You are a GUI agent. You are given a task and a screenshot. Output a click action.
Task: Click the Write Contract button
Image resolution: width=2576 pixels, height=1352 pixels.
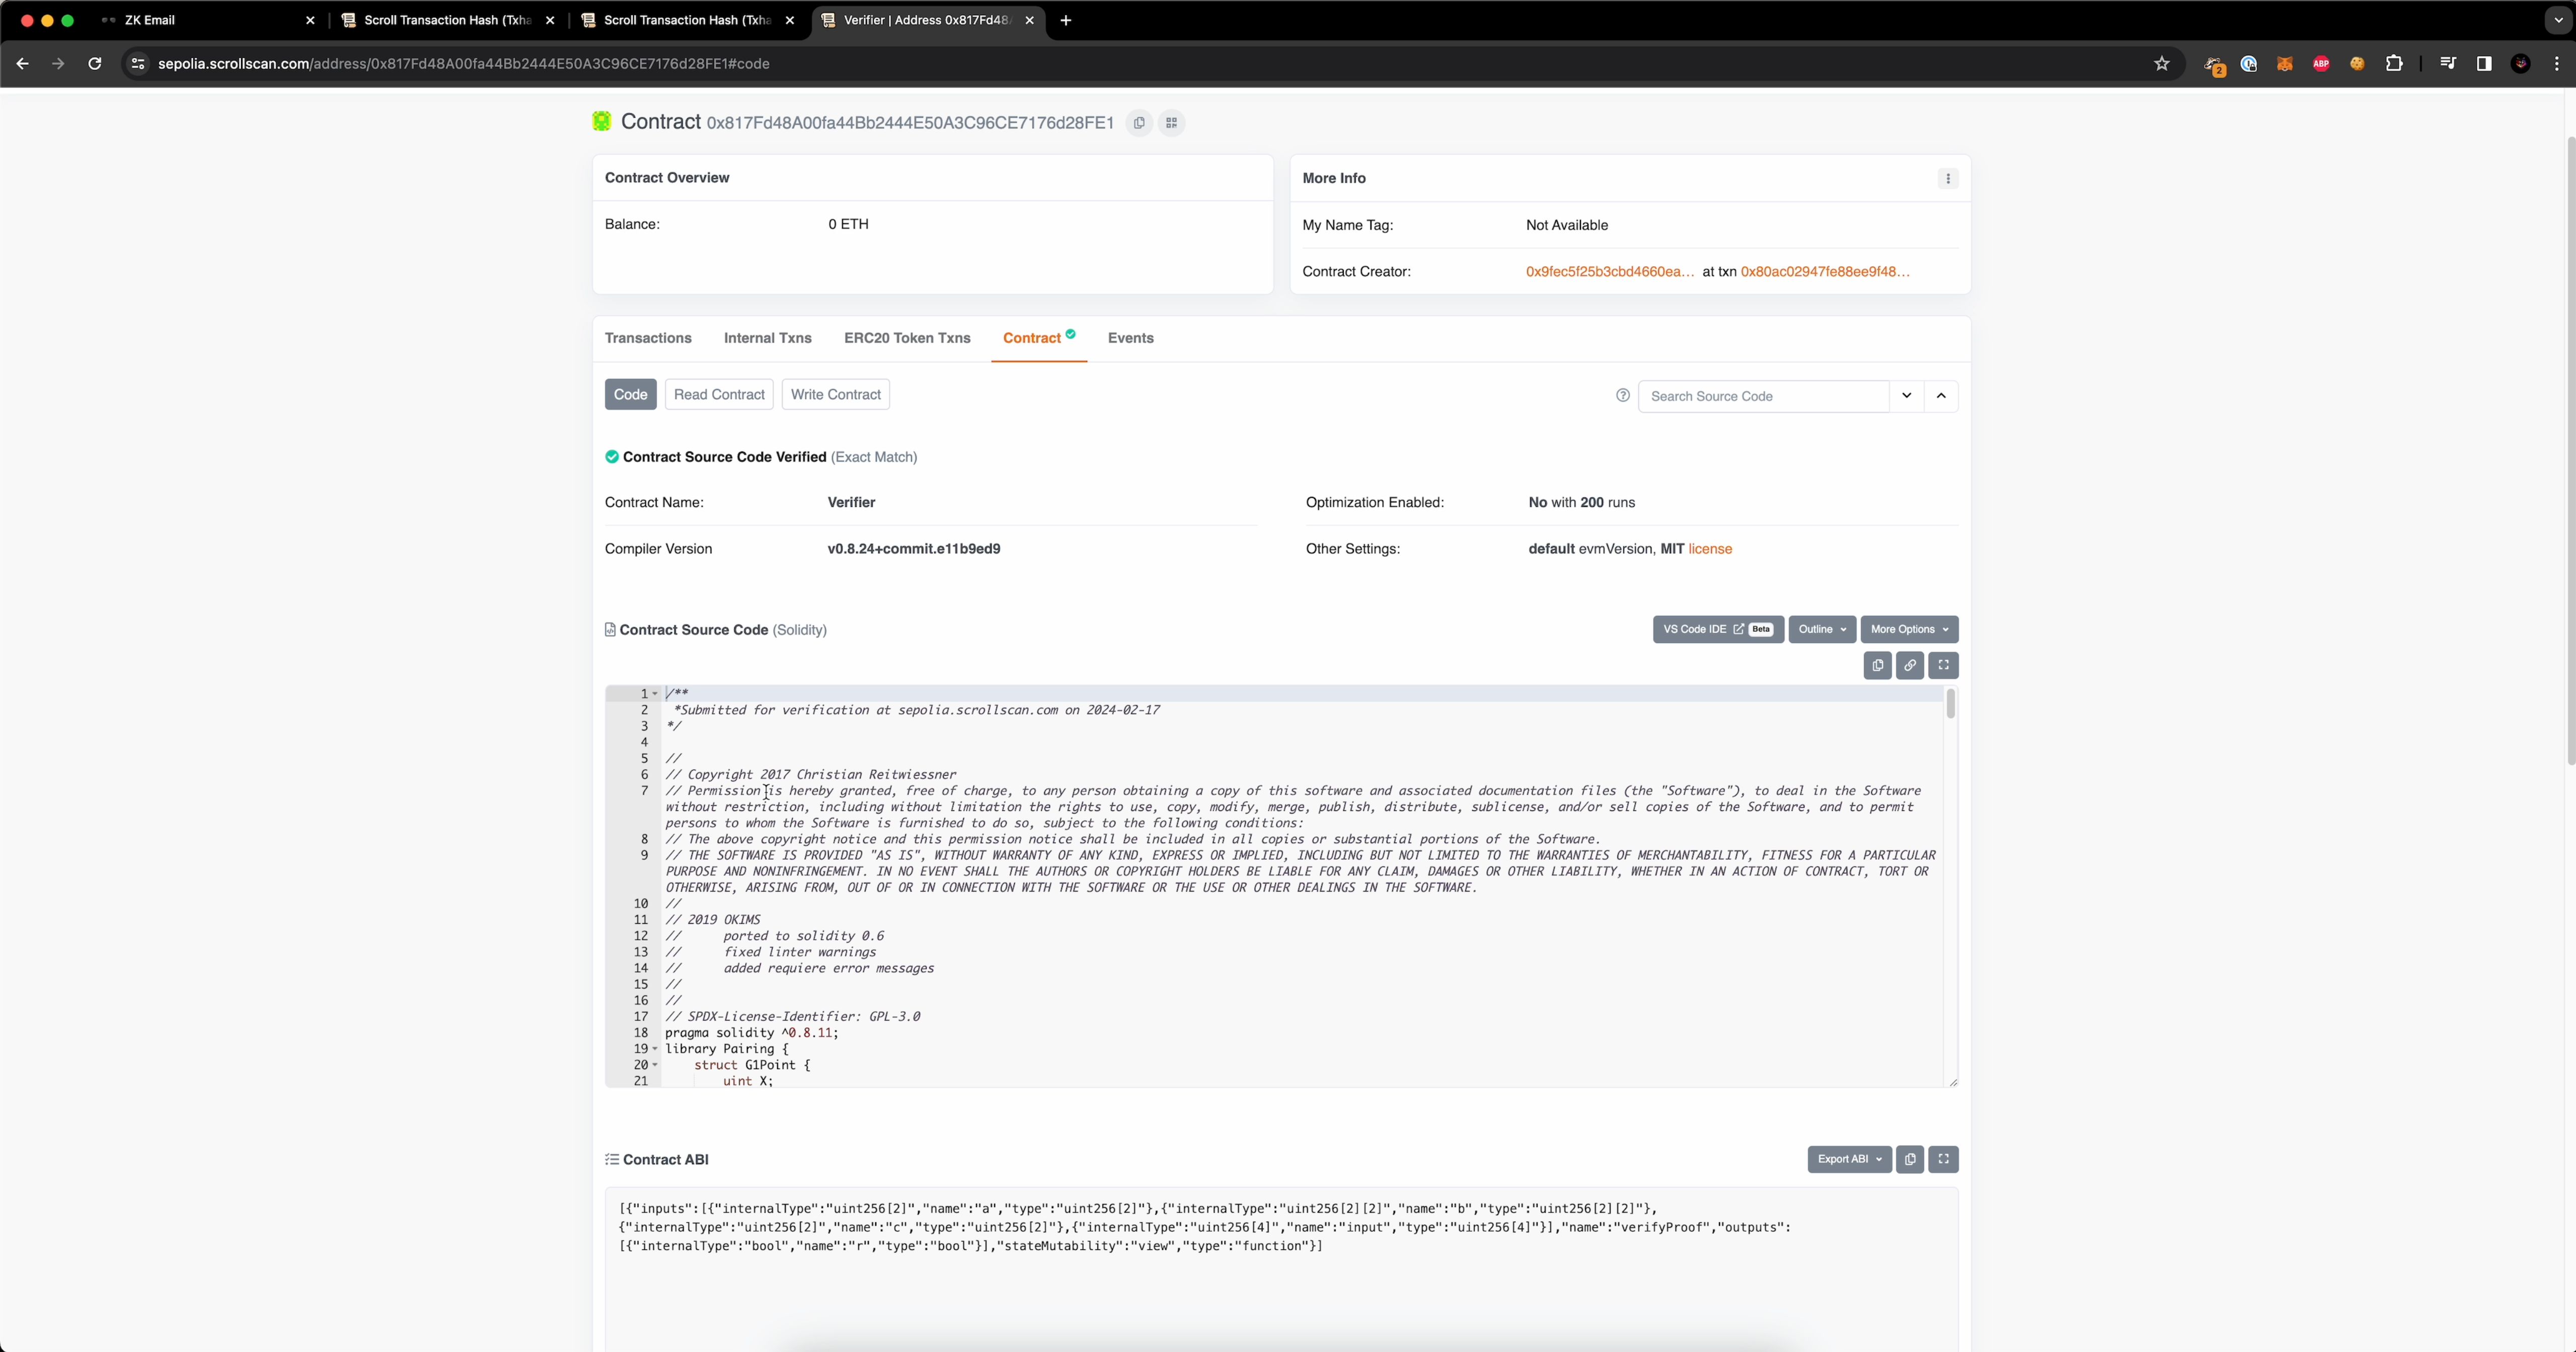pyautogui.click(x=835, y=393)
